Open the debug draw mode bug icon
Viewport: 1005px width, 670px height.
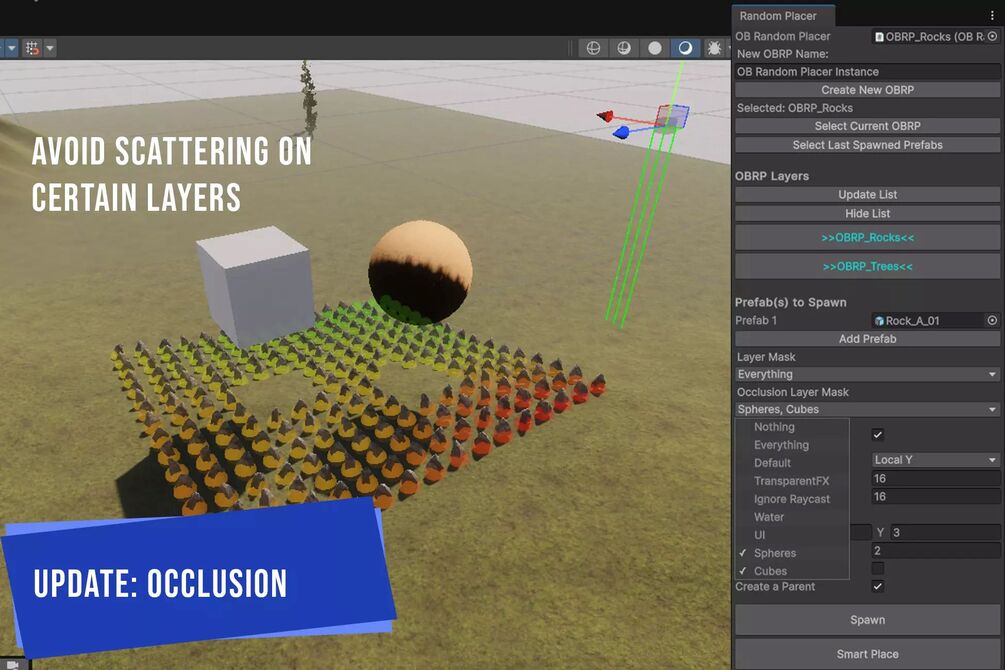pos(714,48)
